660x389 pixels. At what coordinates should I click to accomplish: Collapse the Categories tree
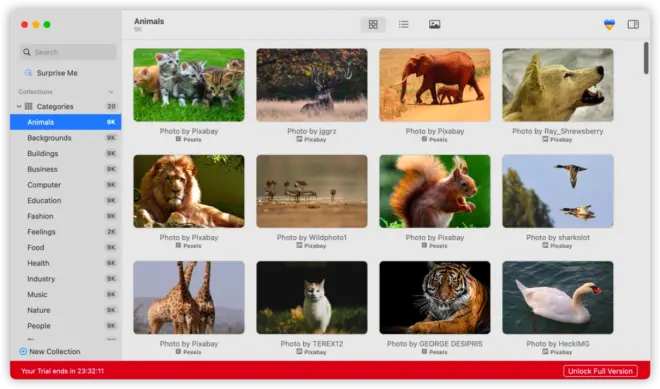(19, 107)
